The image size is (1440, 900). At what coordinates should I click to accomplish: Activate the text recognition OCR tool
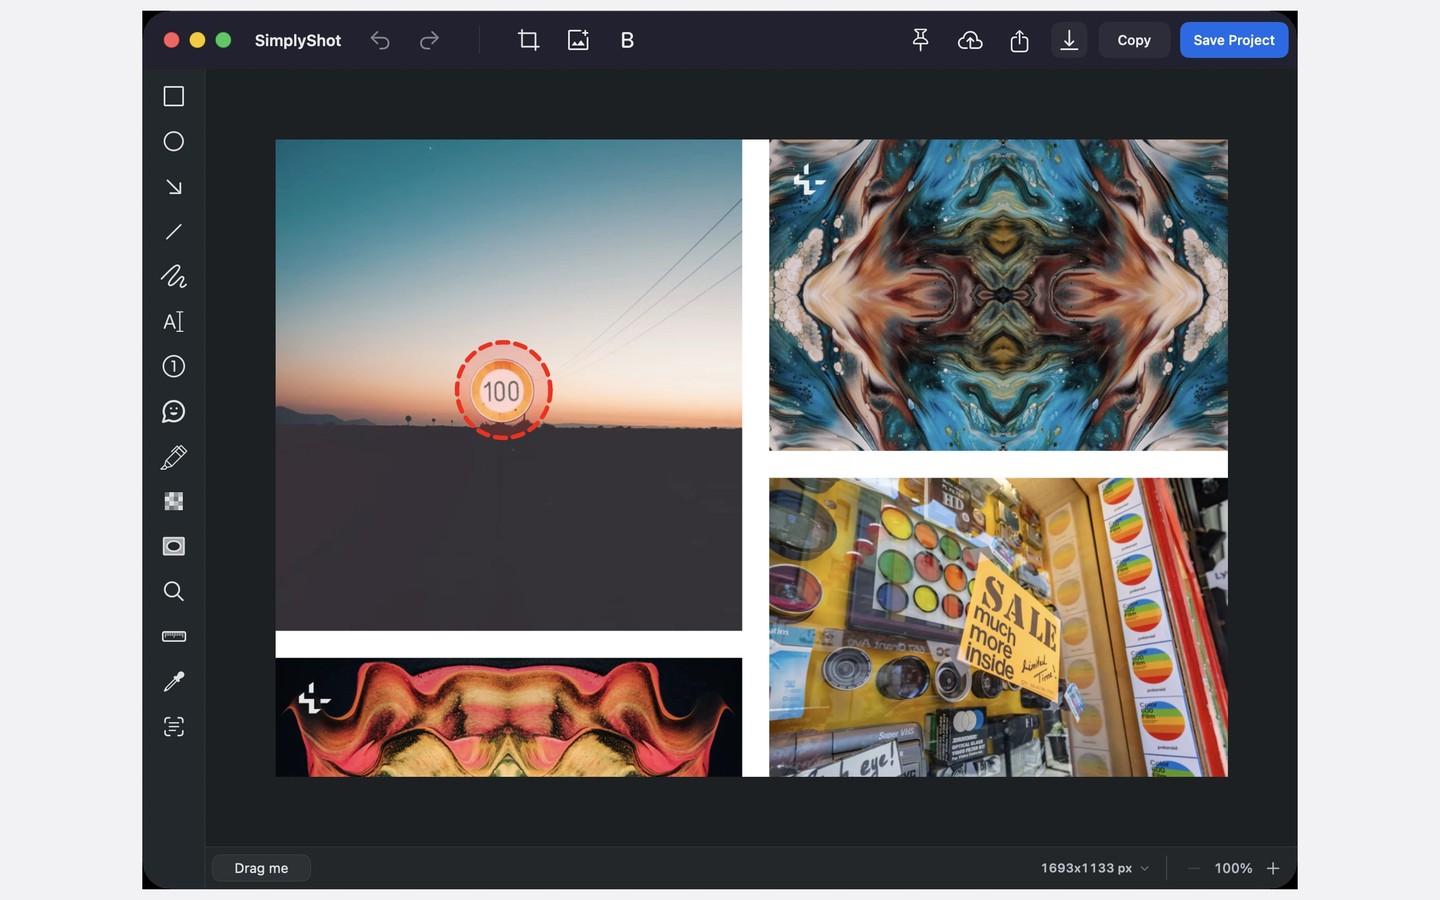(174, 726)
